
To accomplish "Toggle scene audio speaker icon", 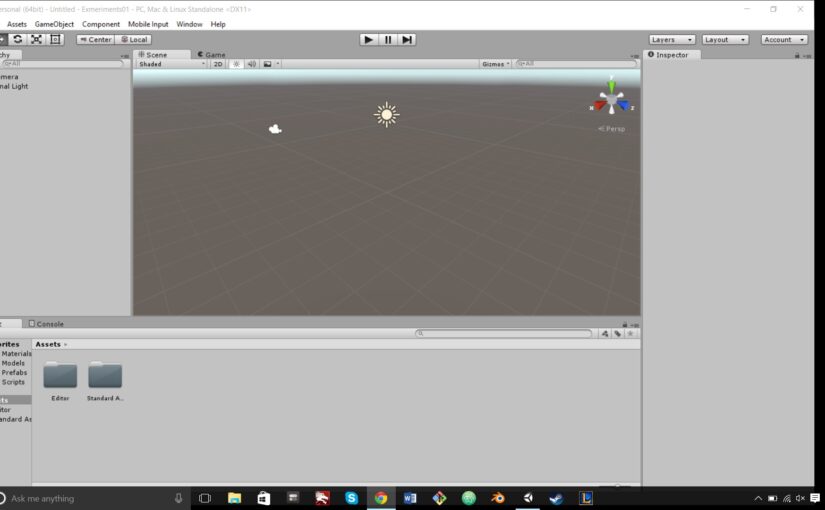I will (252, 64).
